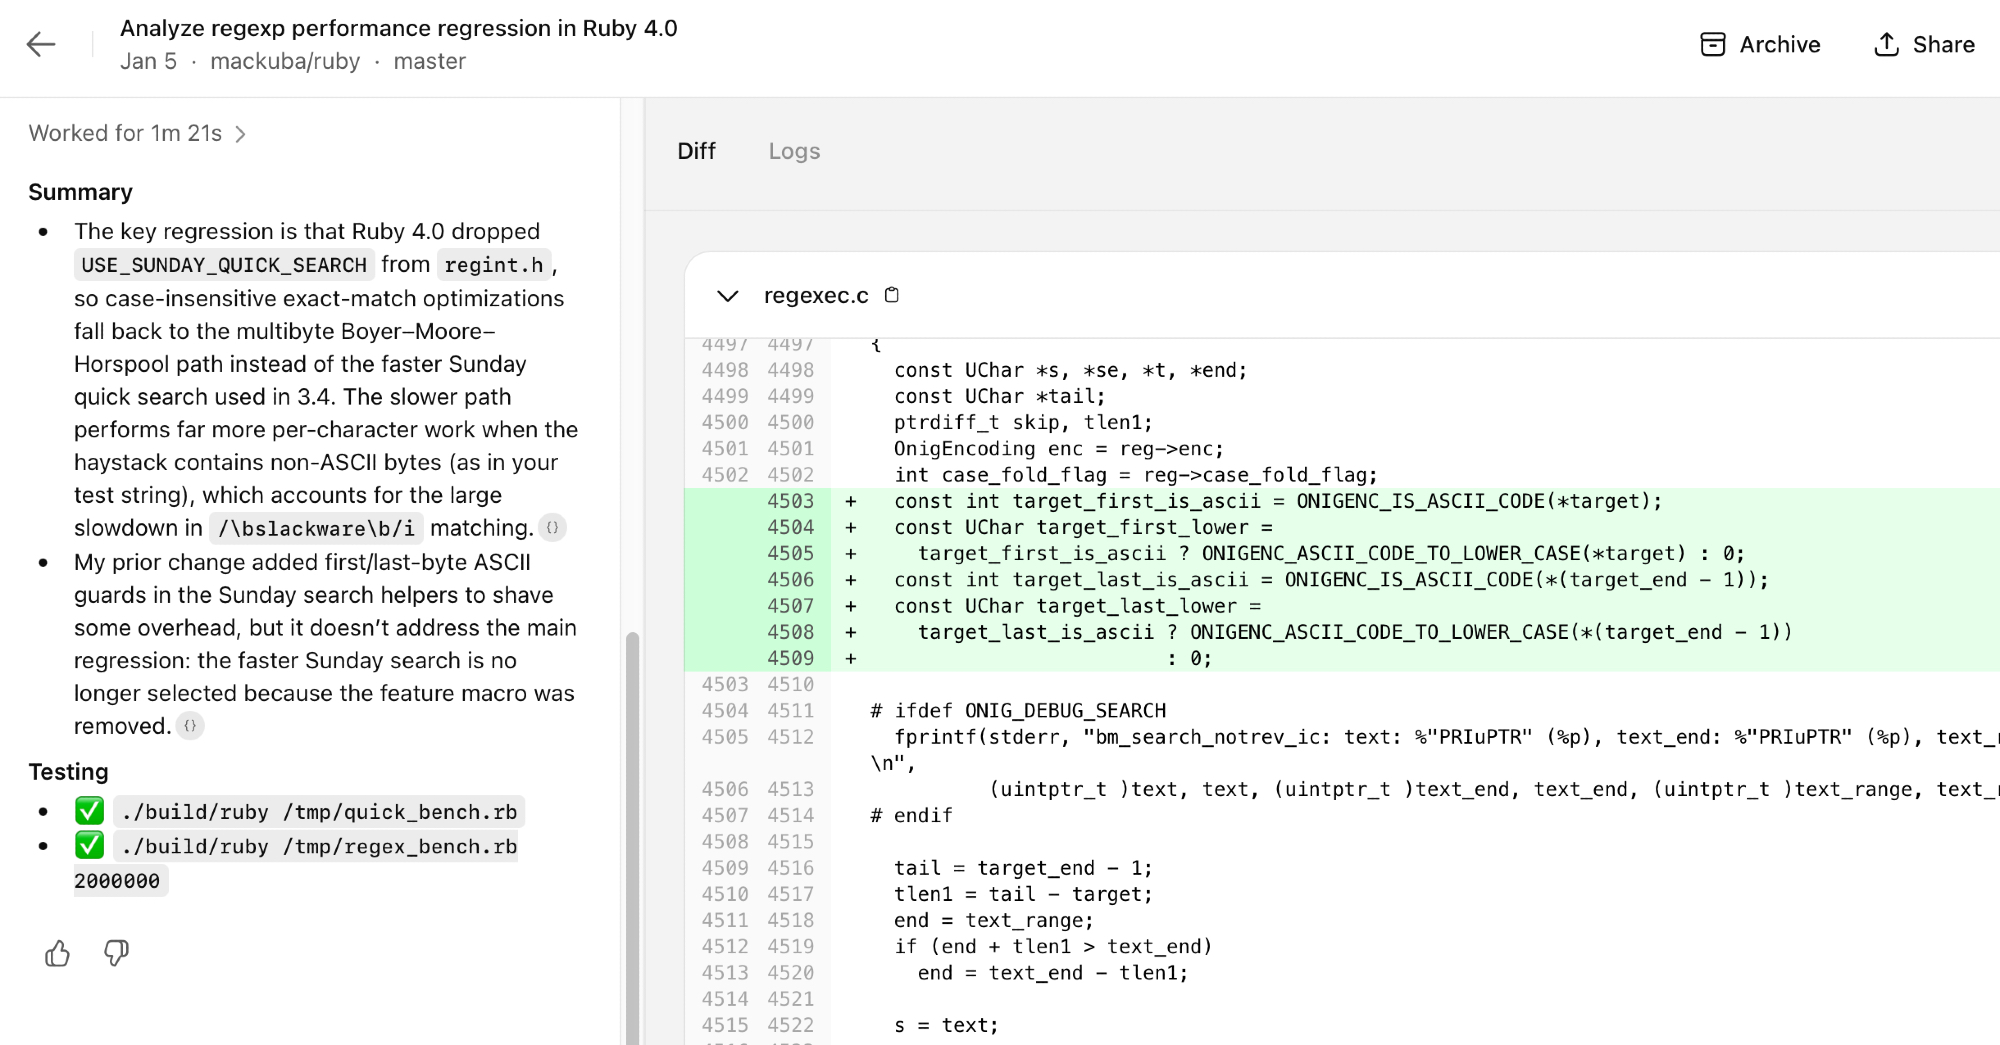Click the quick_bench.rb test command
Image resolution: width=2000 pixels, height=1045 pixels.
coord(319,812)
